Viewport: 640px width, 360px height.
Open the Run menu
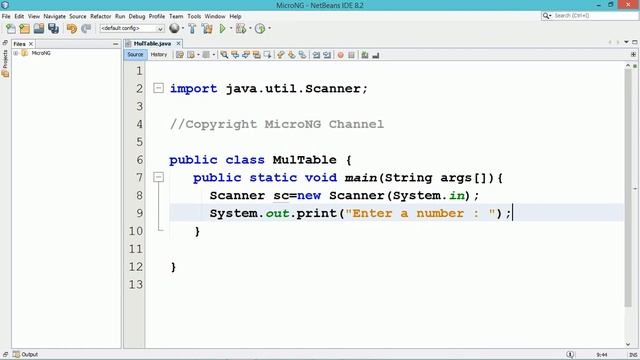tap(120, 16)
